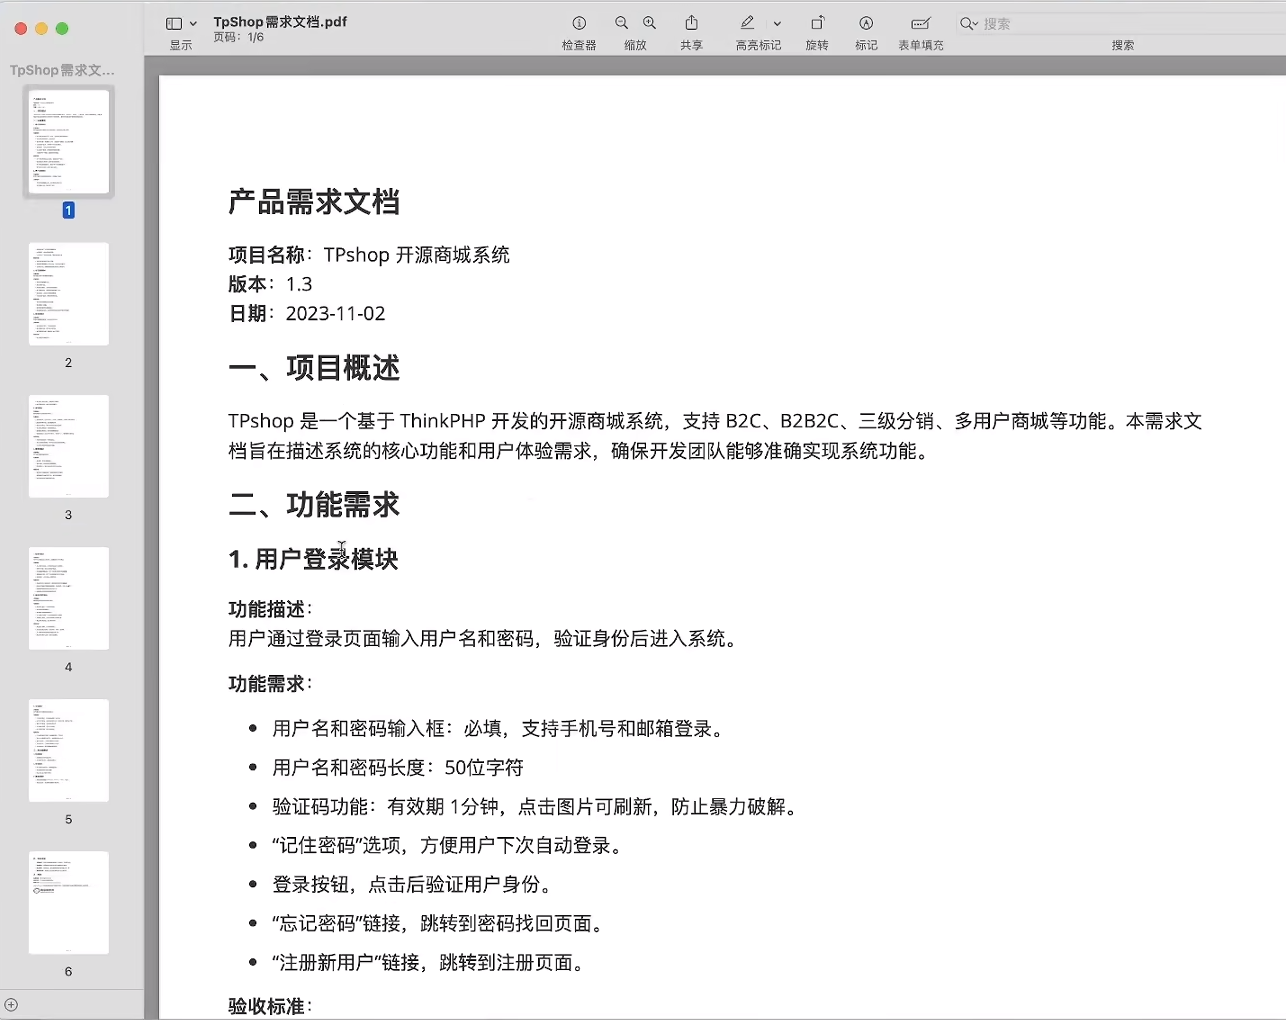Zoom in using the plus magnifier icon

649,22
